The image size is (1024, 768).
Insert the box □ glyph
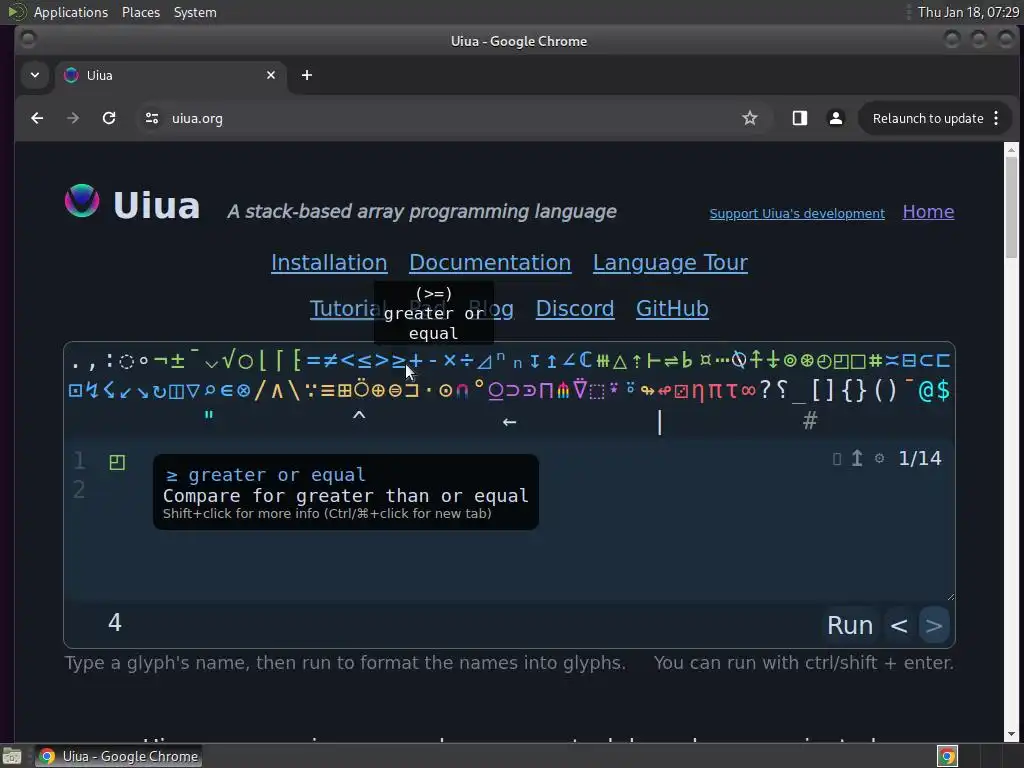(x=858, y=360)
